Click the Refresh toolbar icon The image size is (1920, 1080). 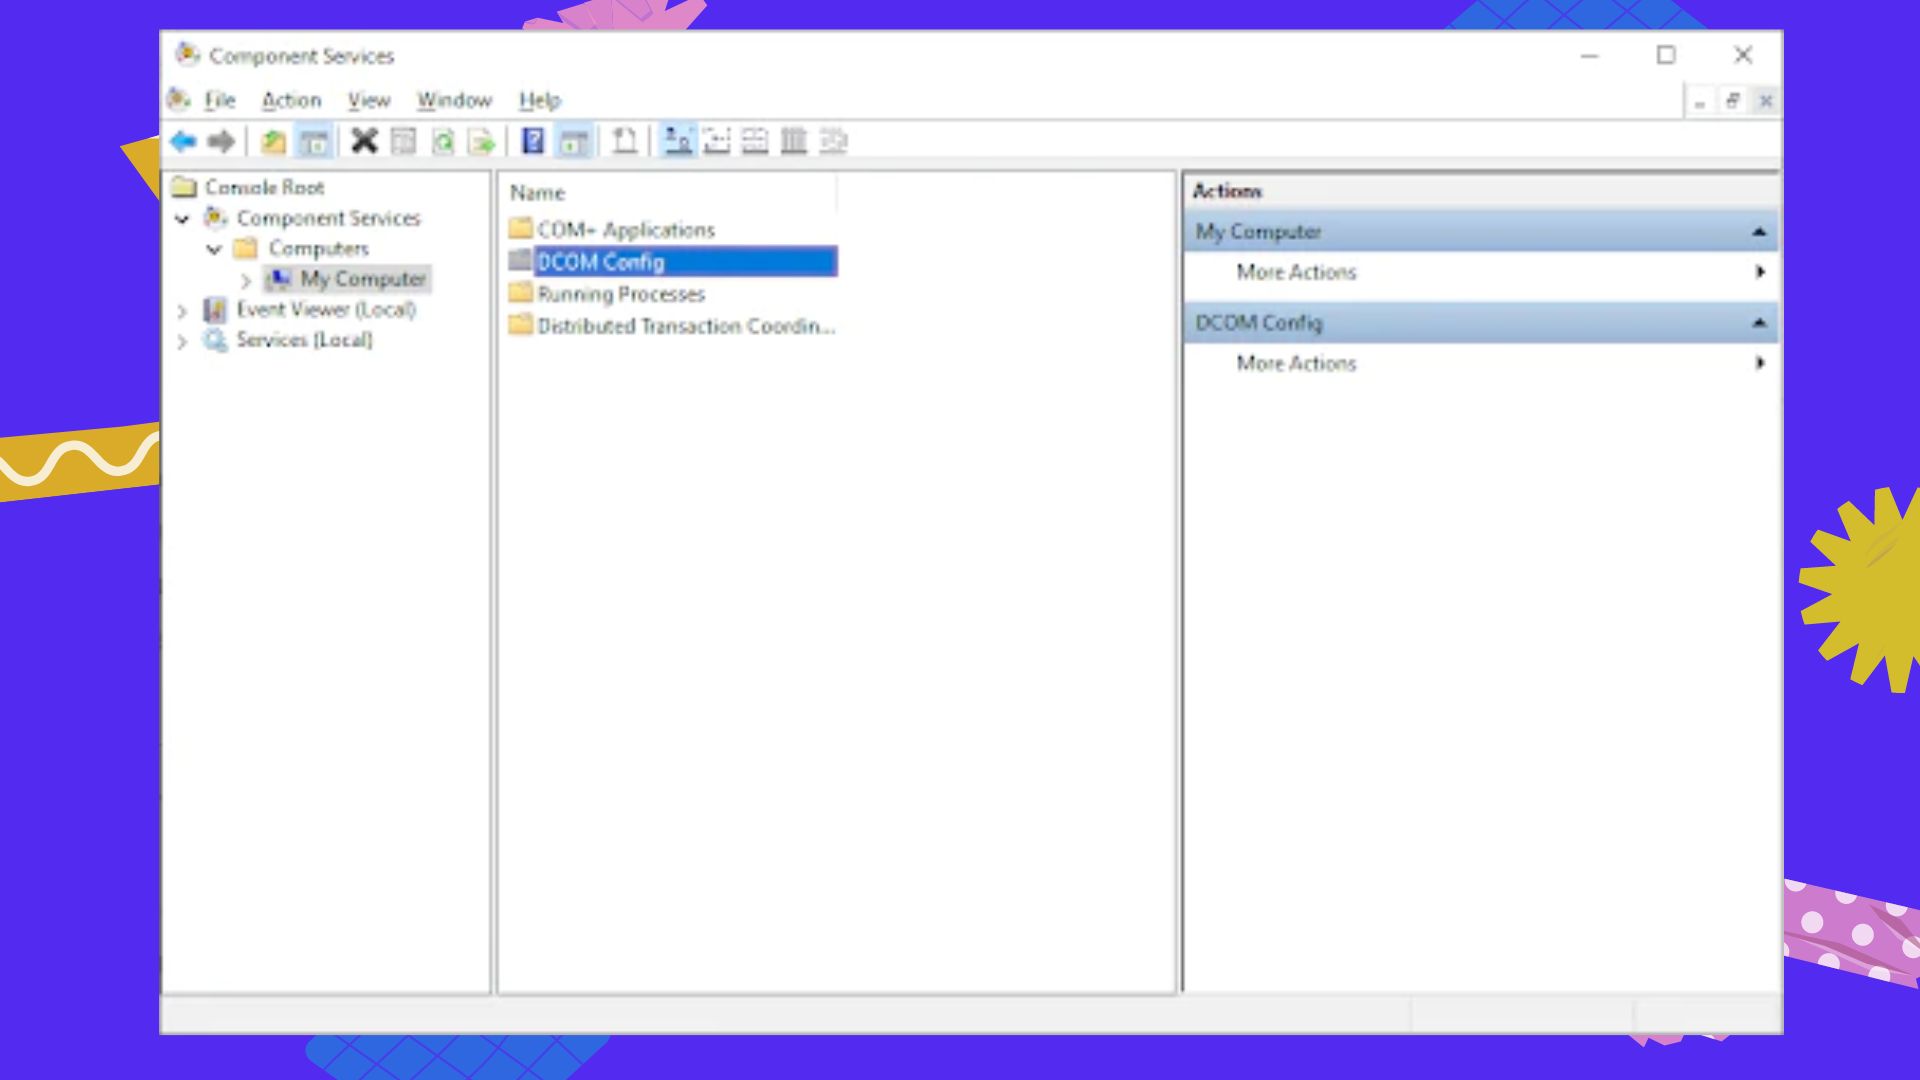point(443,142)
